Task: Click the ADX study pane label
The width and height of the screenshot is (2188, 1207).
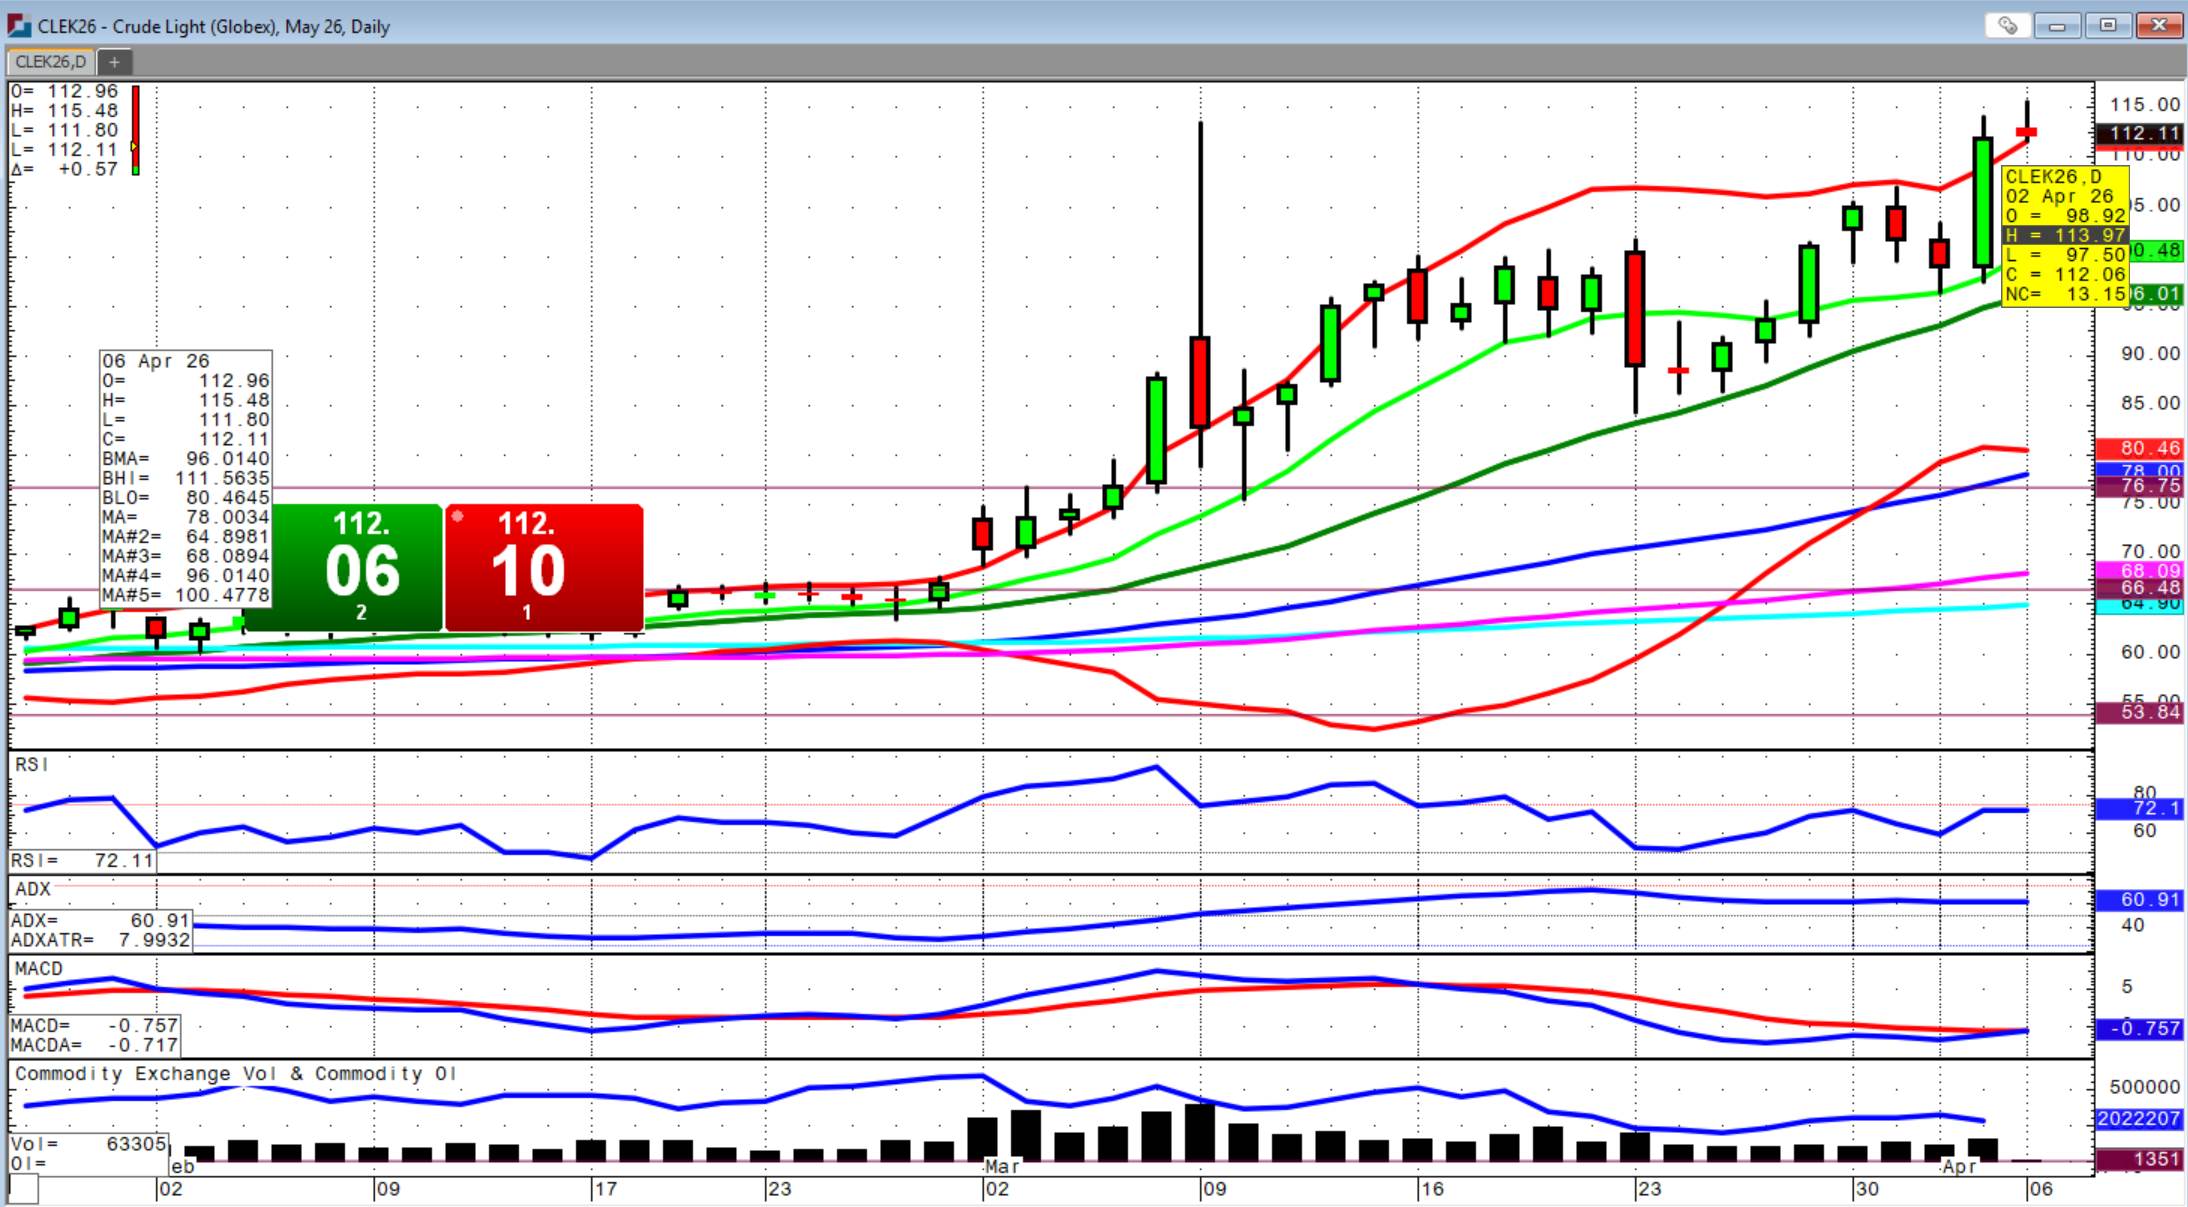Action: pyautogui.click(x=33, y=889)
